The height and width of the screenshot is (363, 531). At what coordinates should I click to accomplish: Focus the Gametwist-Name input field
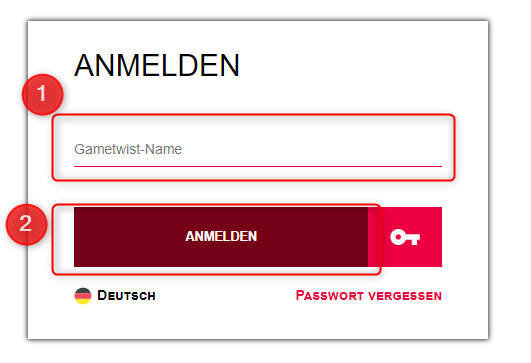tap(258, 149)
